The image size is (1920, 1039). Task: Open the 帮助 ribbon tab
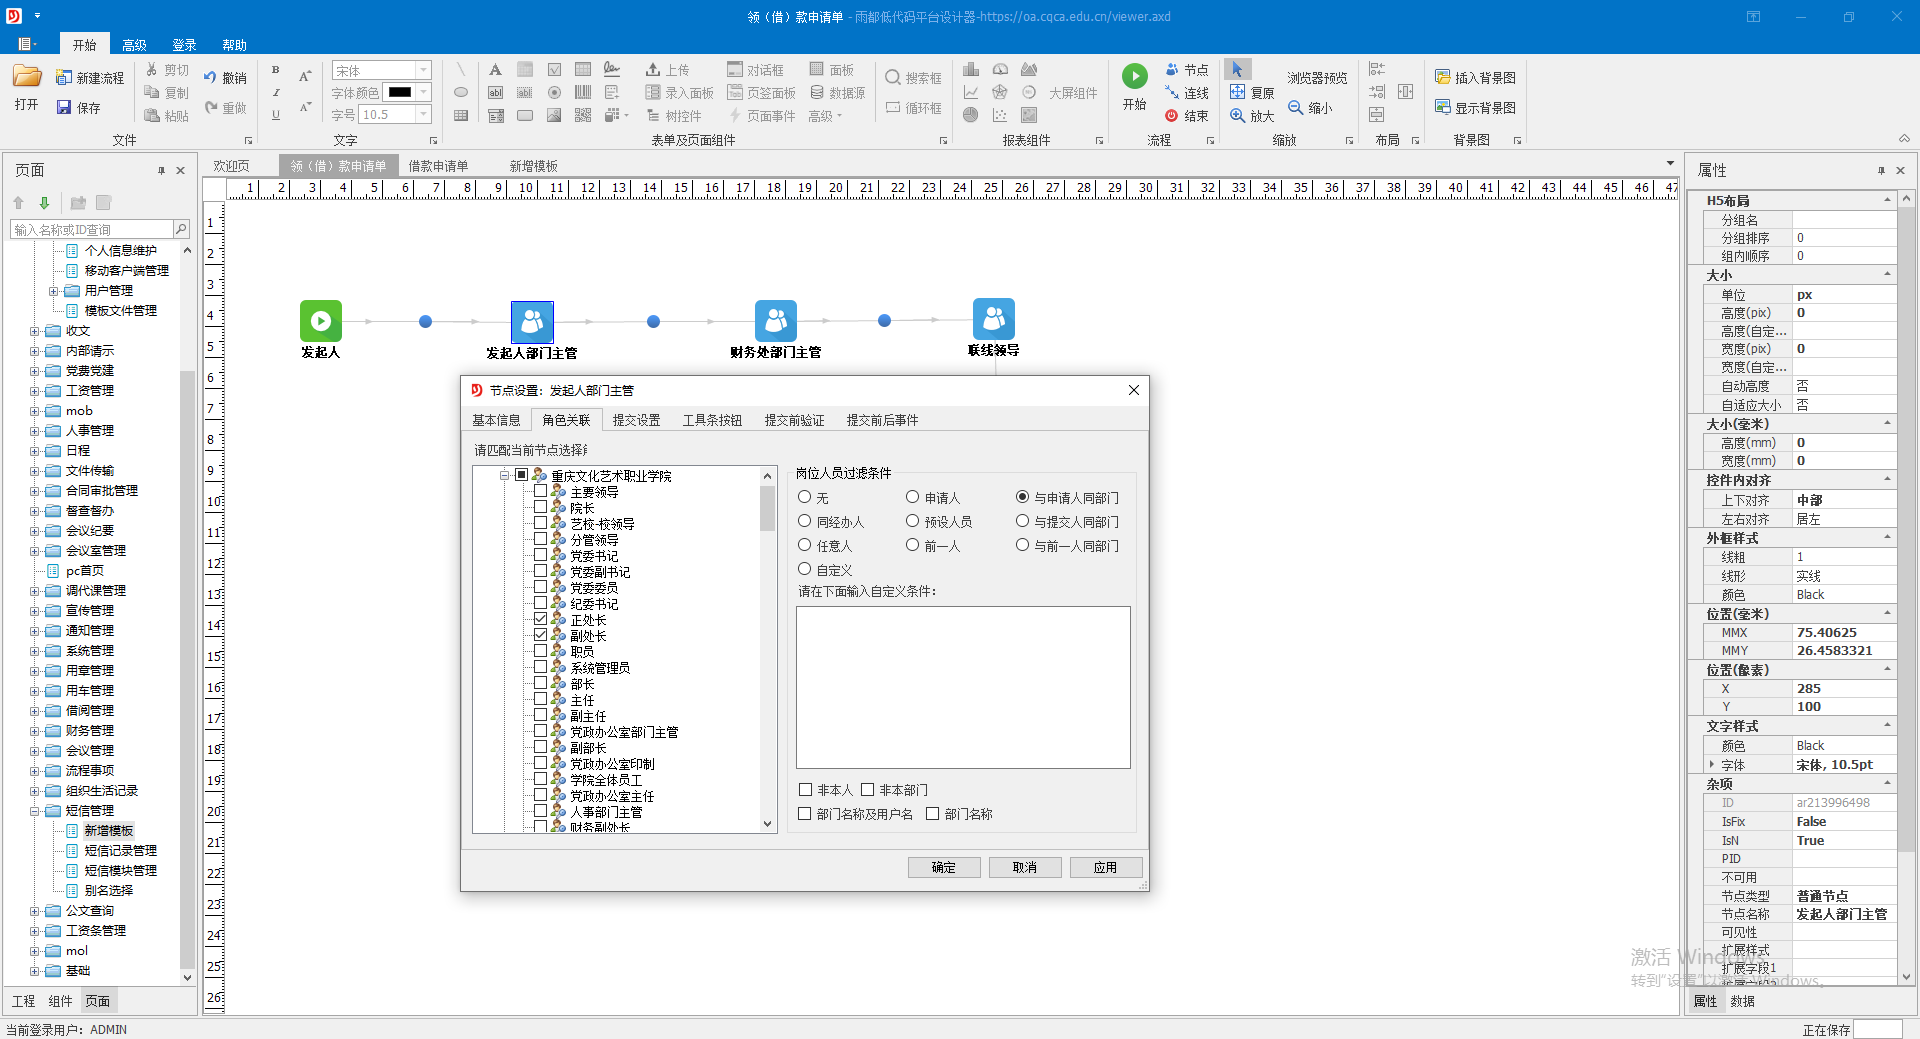pos(235,45)
